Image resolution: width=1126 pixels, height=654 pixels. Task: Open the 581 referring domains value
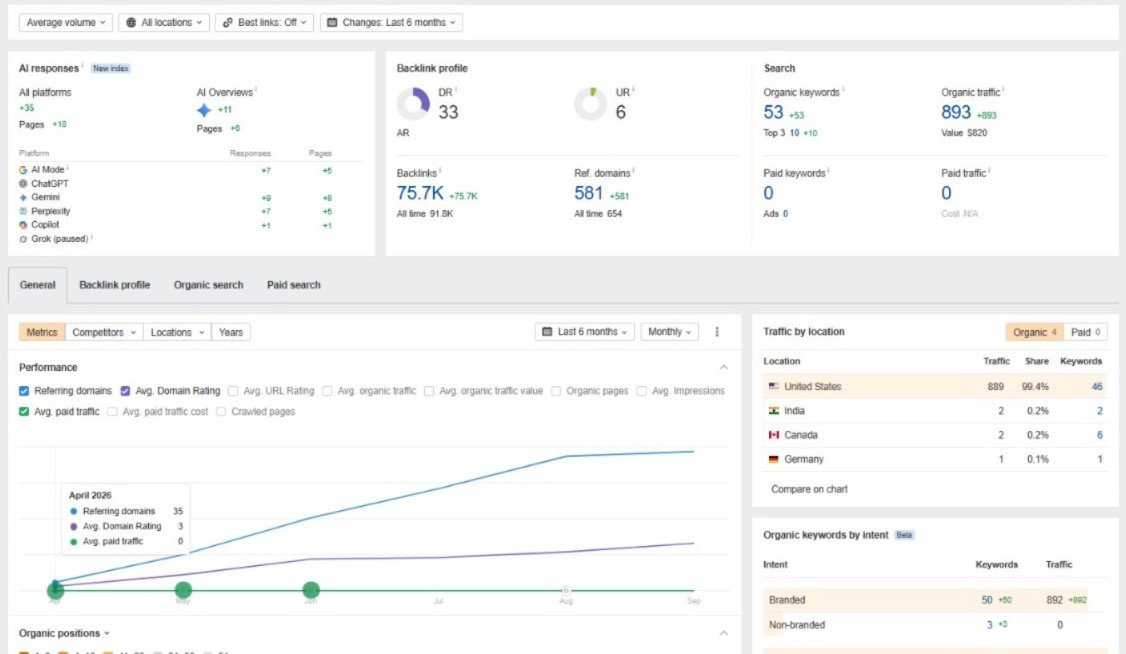[x=588, y=193]
